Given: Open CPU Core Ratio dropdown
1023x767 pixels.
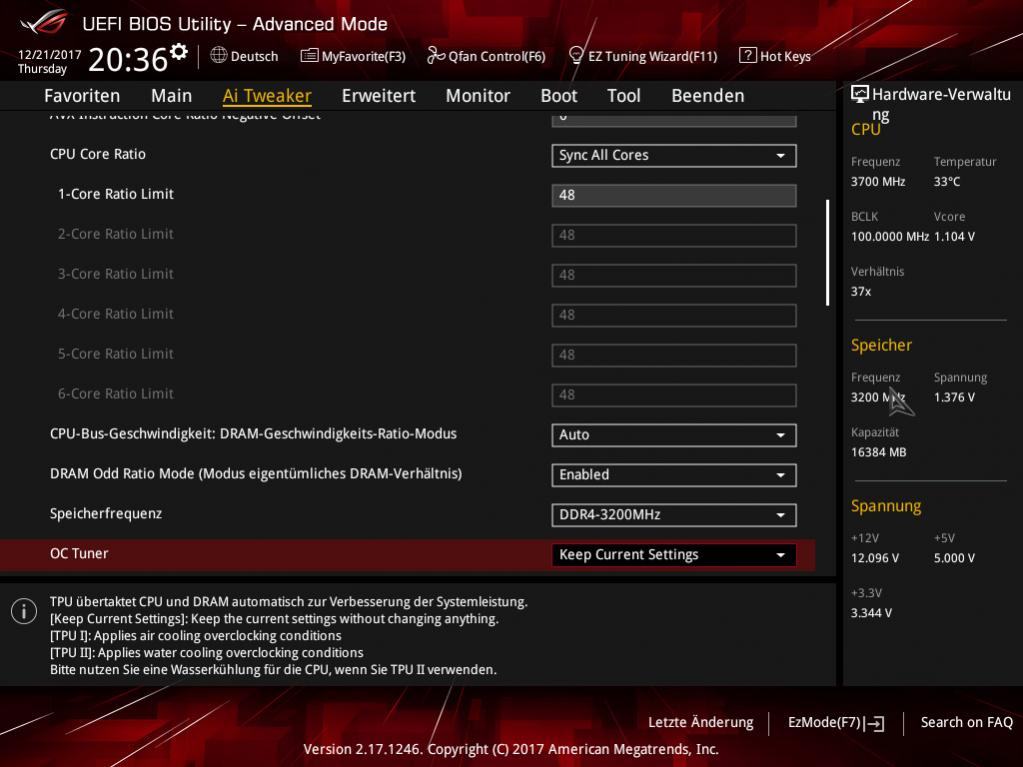Looking at the screenshot, I should tap(674, 156).
